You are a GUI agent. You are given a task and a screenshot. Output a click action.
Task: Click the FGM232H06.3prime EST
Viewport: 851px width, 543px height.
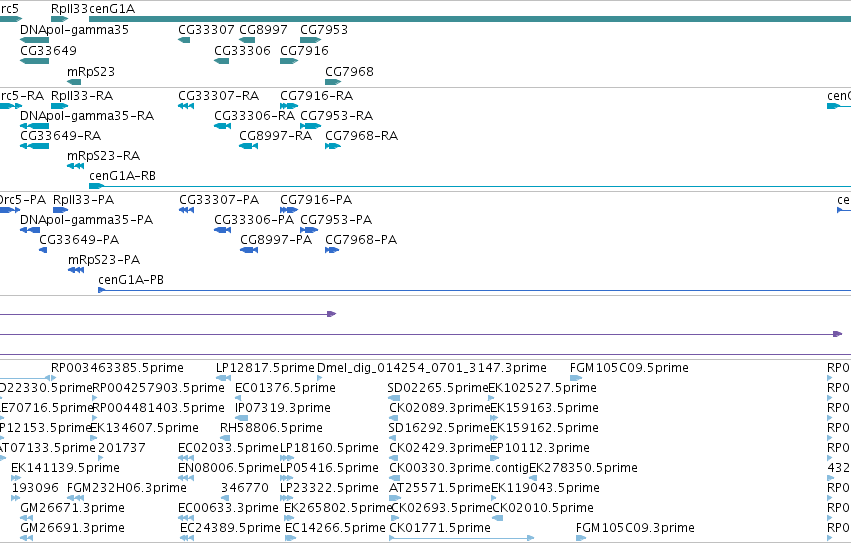tap(75, 498)
